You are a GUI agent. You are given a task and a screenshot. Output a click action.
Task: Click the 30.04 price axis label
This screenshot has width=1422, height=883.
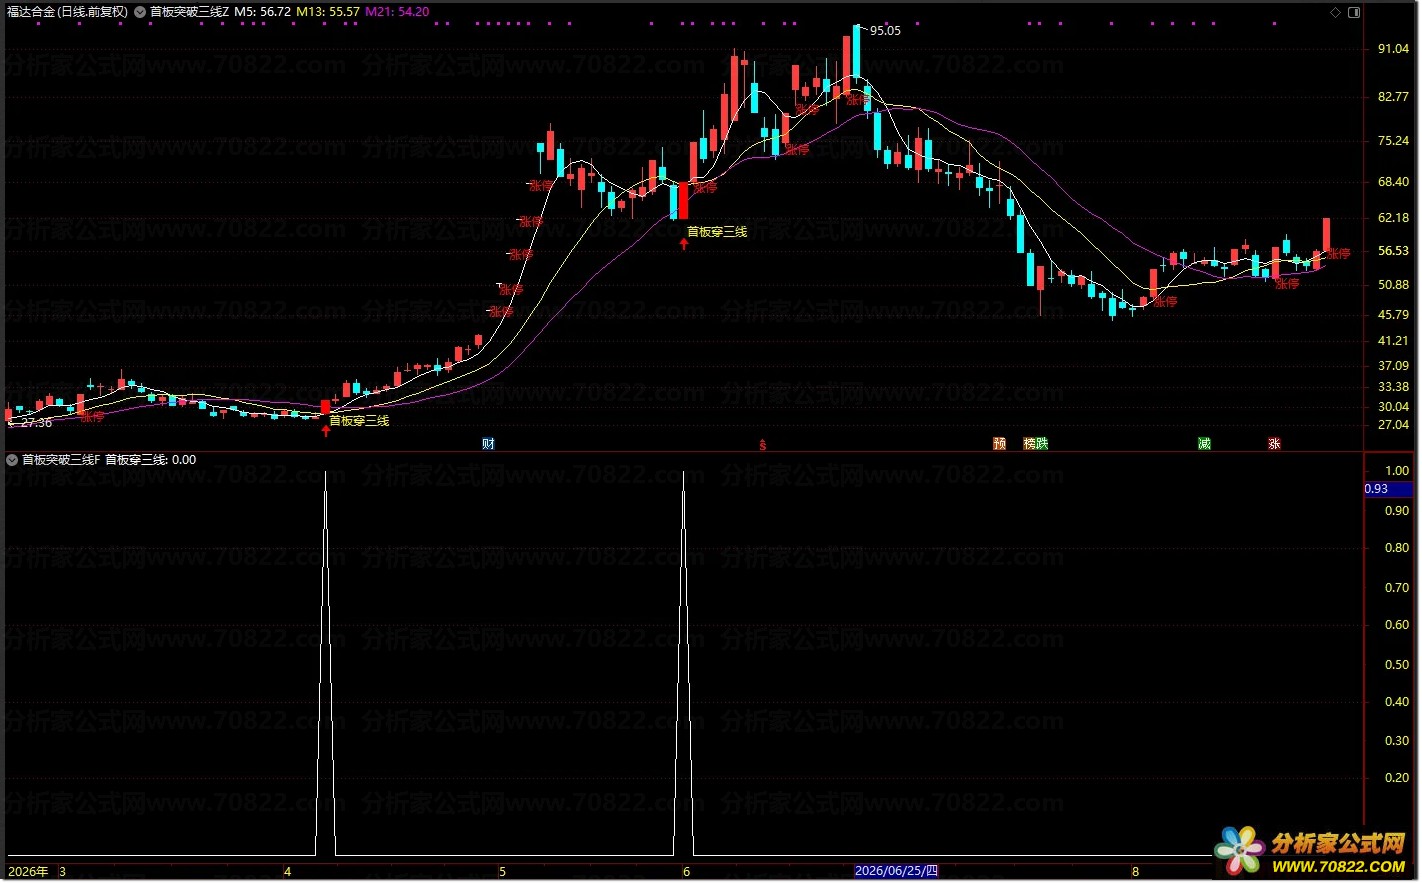pos(1393,407)
